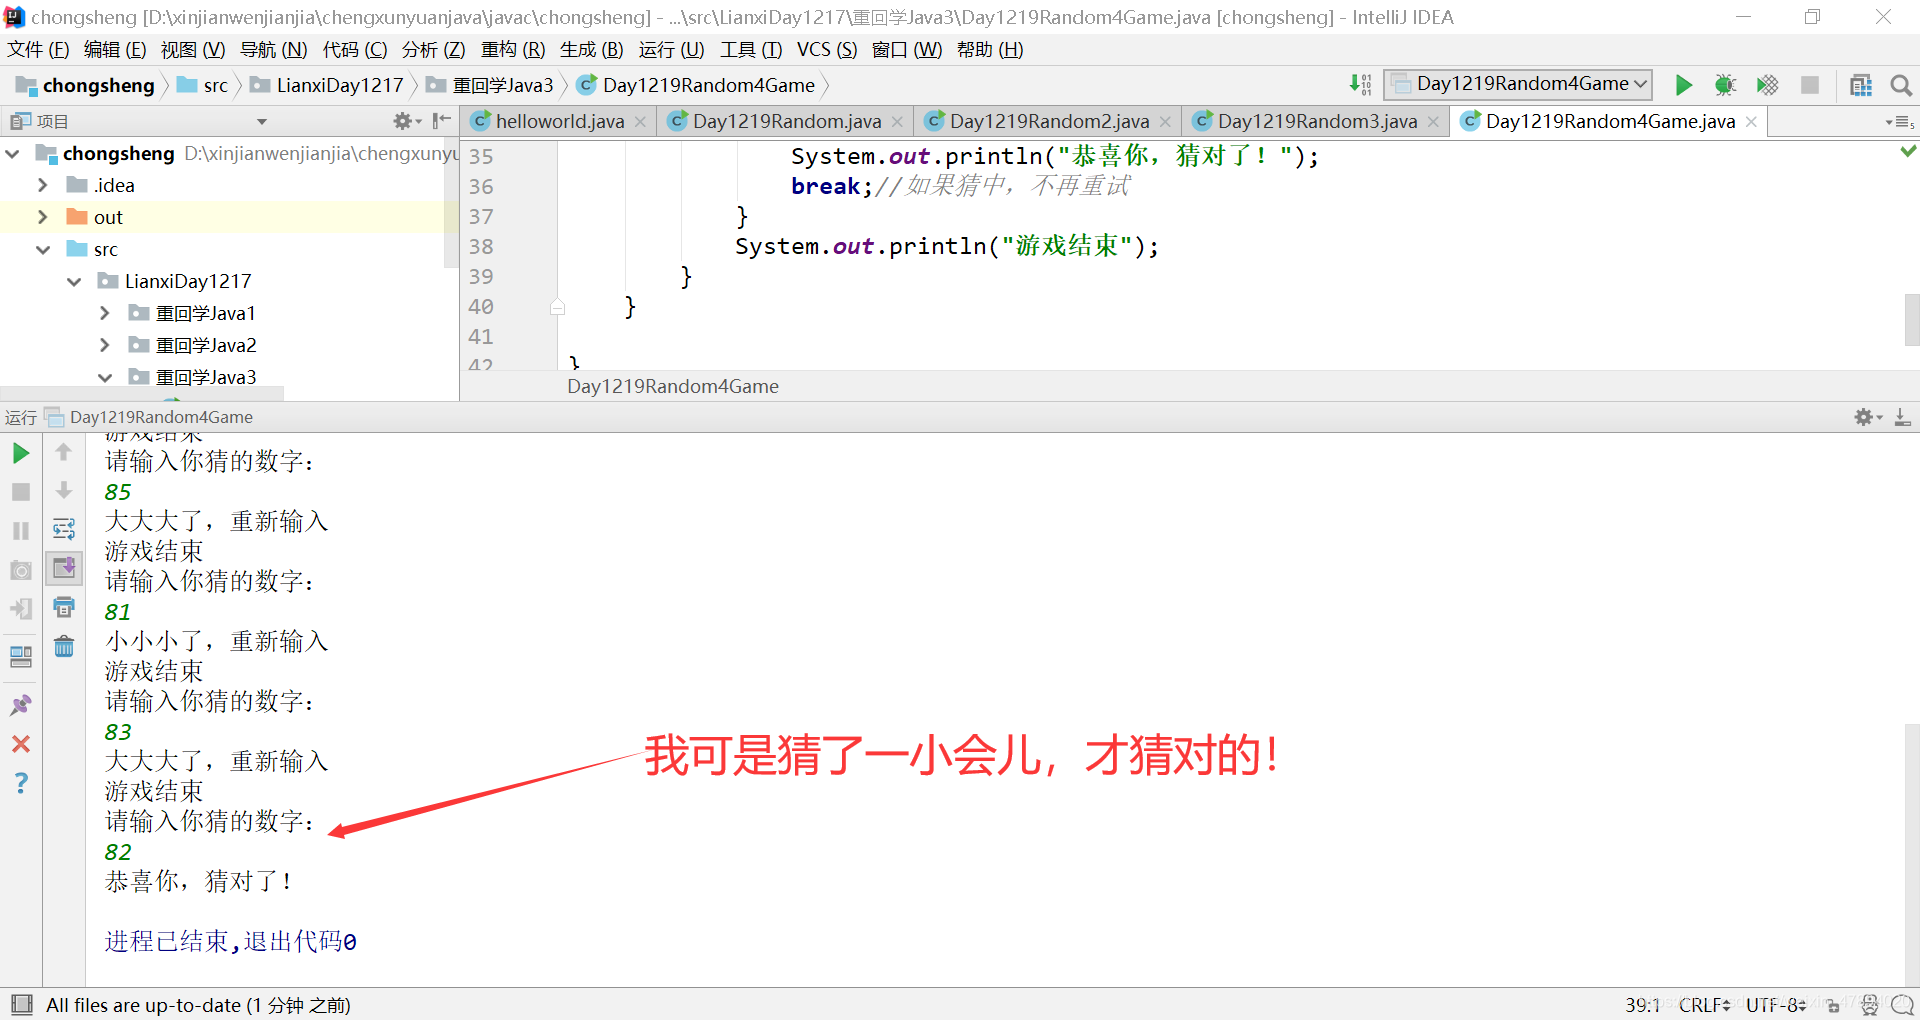The height and width of the screenshot is (1020, 1920).
Task: Open Run panel gear settings
Action: pyautogui.click(x=1867, y=417)
